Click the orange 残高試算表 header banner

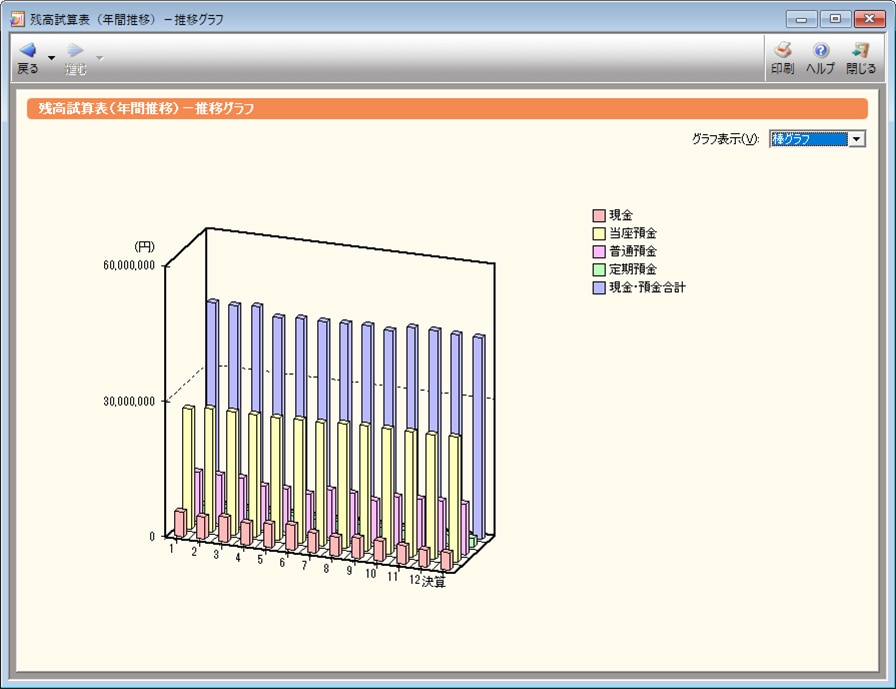pos(447,108)
